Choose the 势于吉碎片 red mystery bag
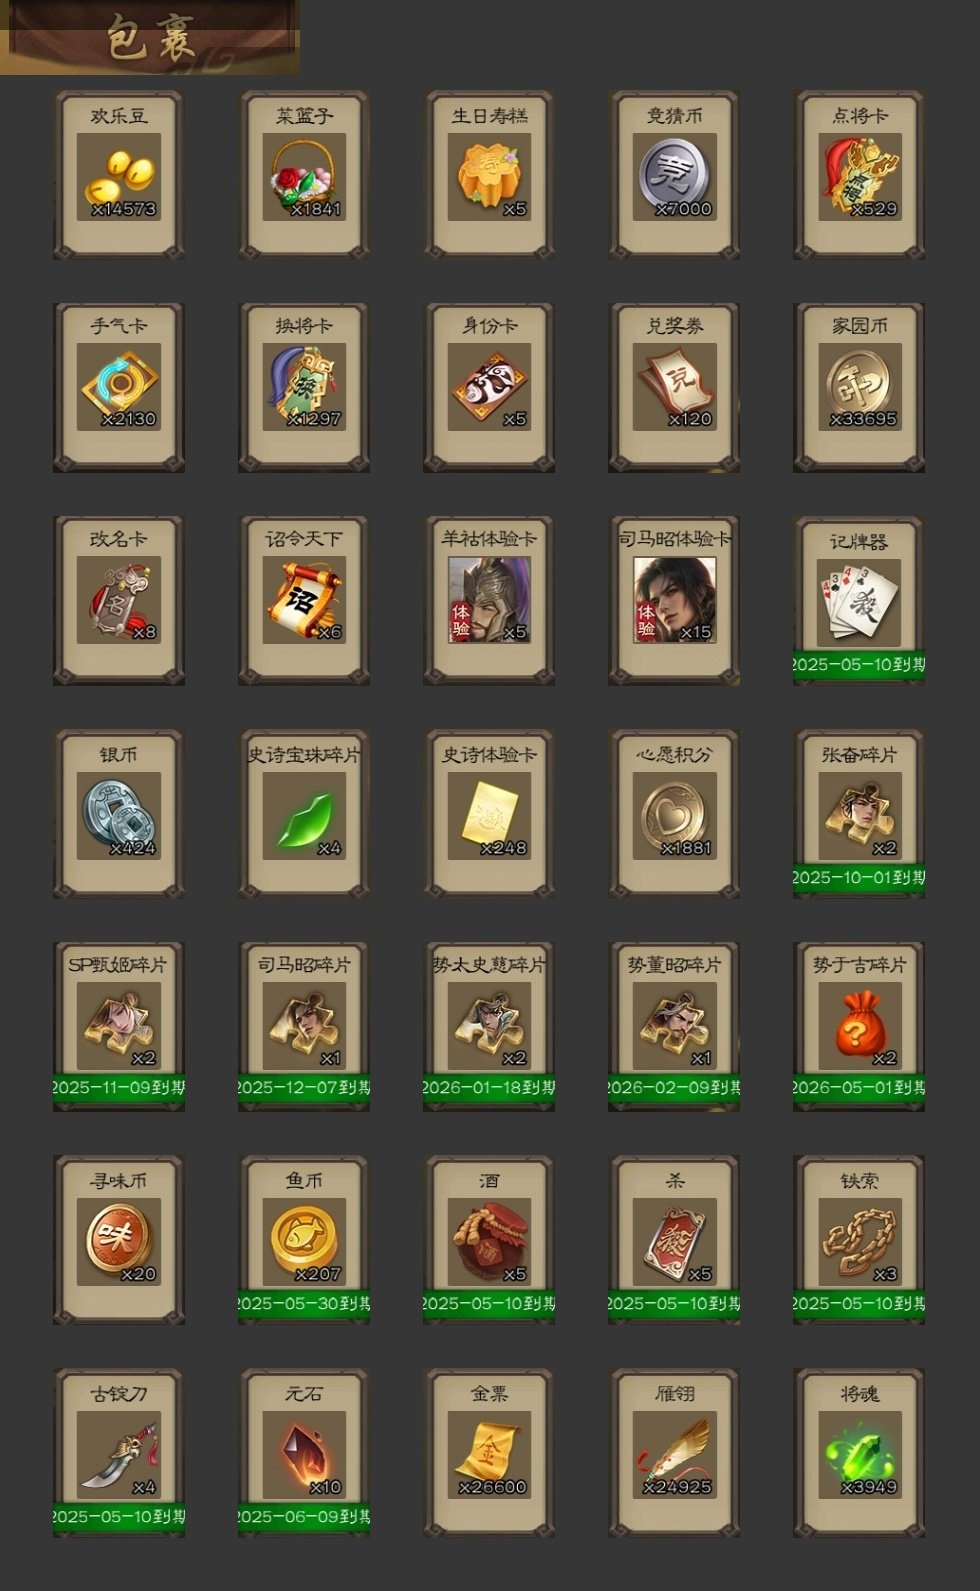 (859, 1026)
